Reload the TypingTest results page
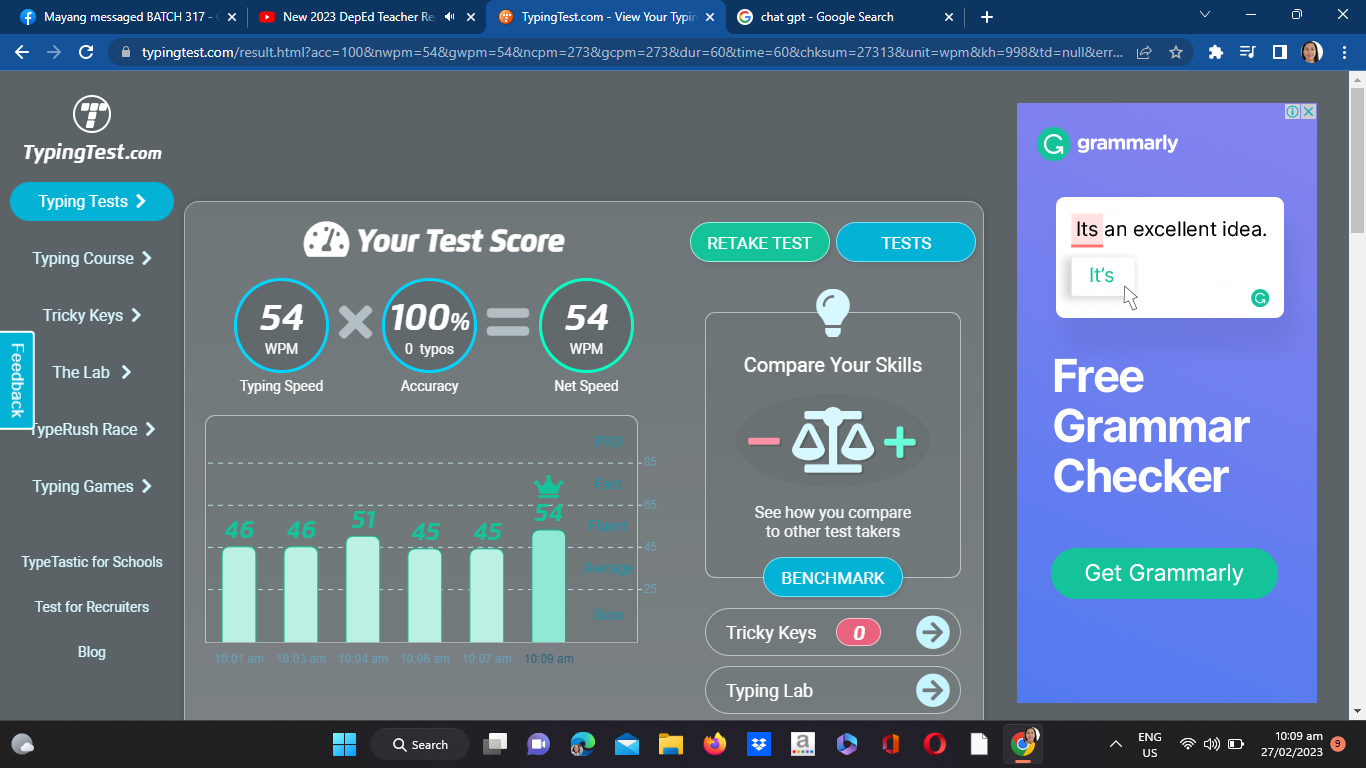Viewport: 1366px width, 768px height. [86, 52]
